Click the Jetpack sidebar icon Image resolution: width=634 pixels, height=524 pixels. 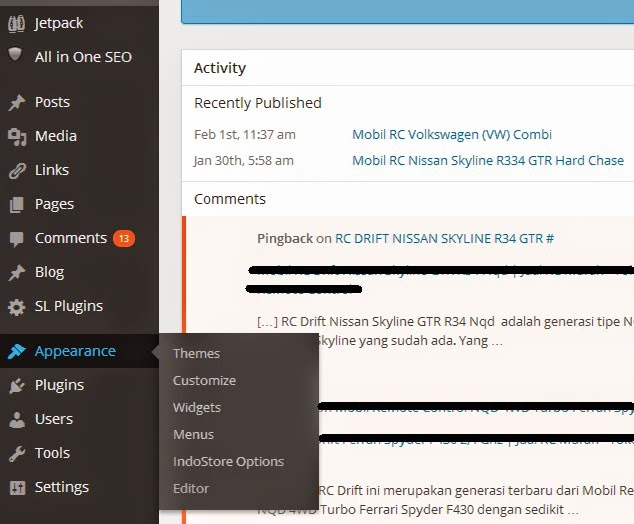(17, 23)
